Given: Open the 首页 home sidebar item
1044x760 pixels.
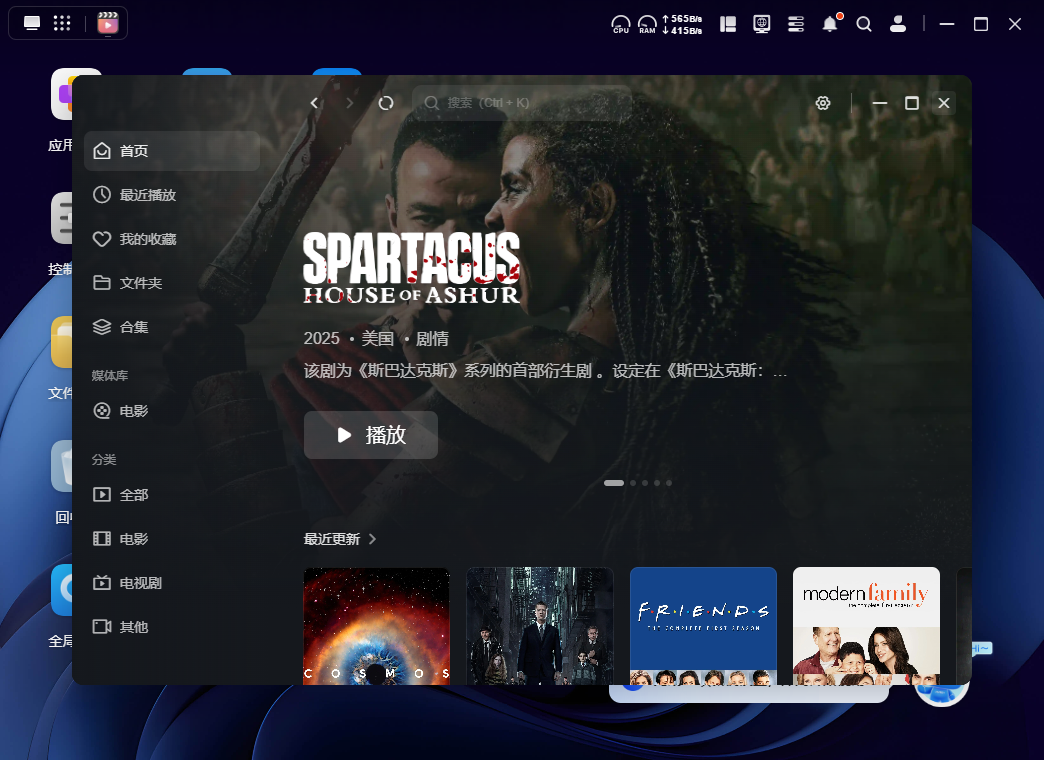Looking at the screenshot, I should coord(172,151).
